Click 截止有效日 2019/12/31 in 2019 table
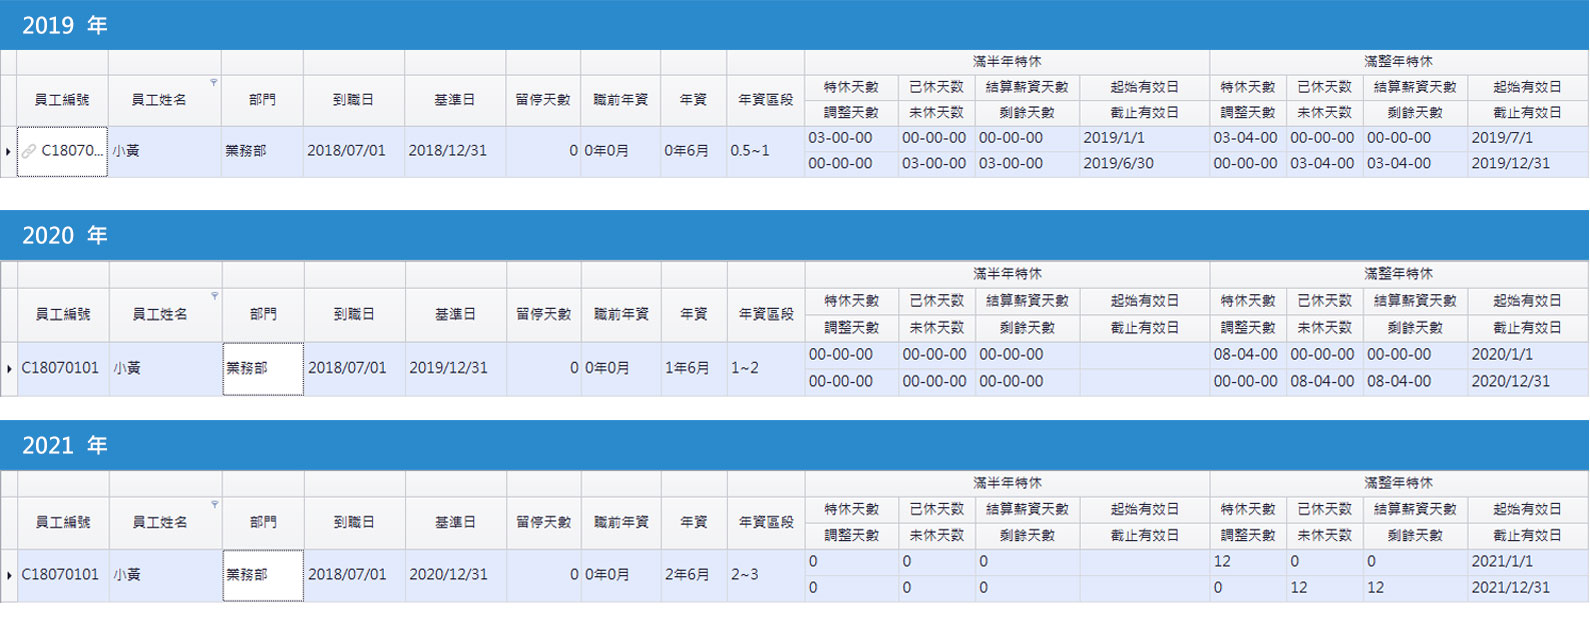 pyautogui.click(x=1528, y=164)
